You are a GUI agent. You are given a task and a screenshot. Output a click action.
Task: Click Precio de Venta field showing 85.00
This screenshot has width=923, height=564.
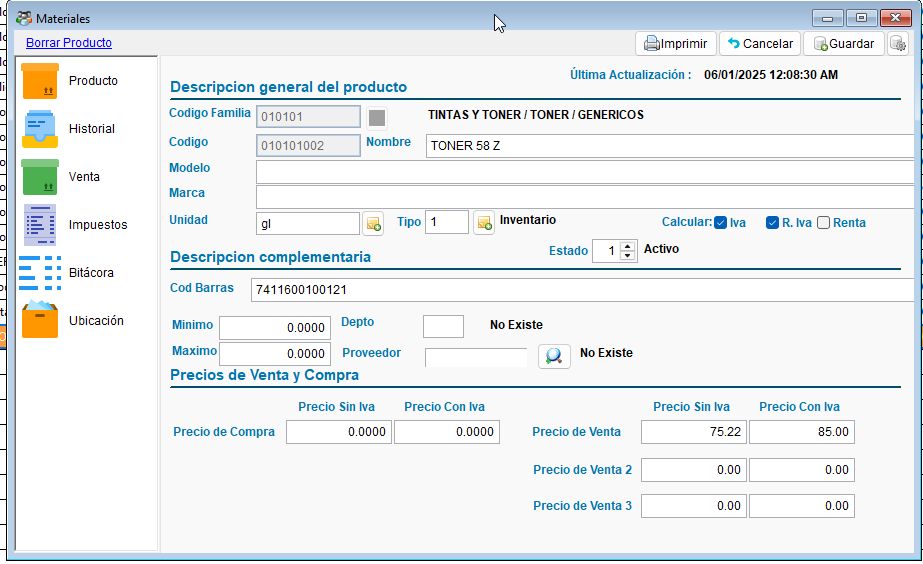pyautogui.click(x=802, y=432)
